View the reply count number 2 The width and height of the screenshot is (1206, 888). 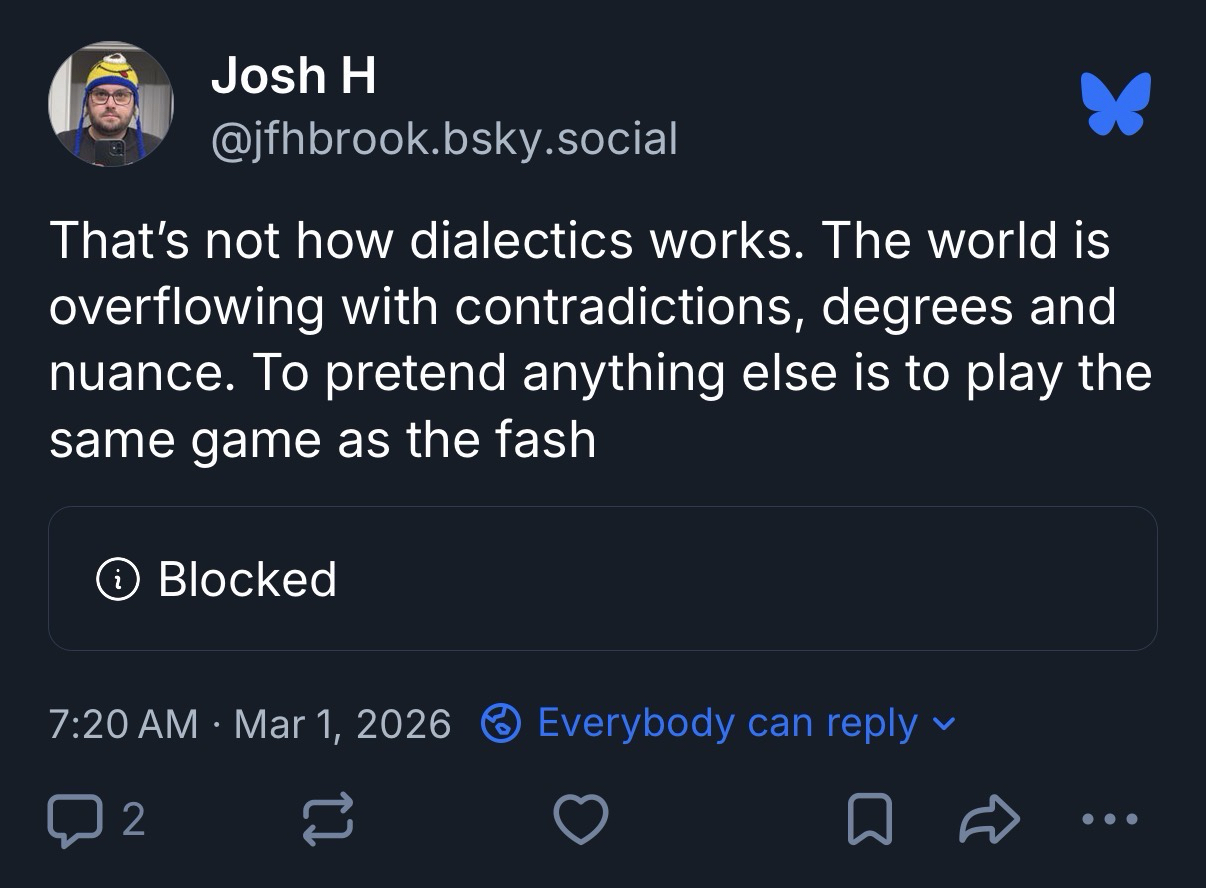[134, 820]
